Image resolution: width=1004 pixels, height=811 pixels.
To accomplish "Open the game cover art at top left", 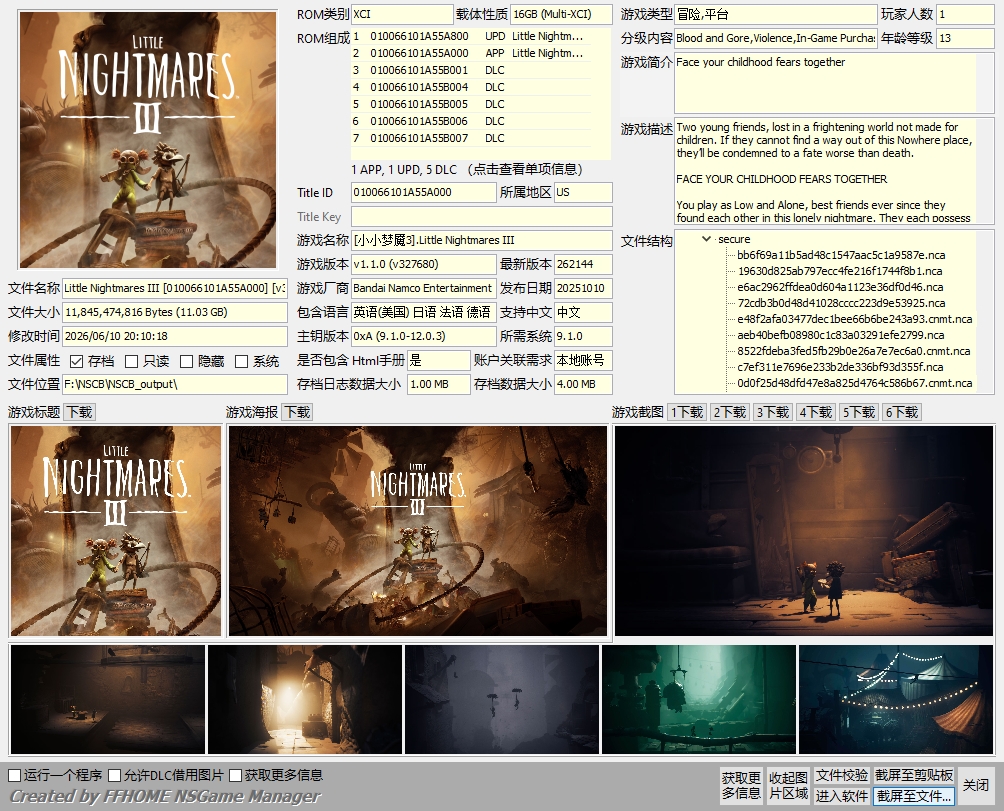I will [148, 140].
